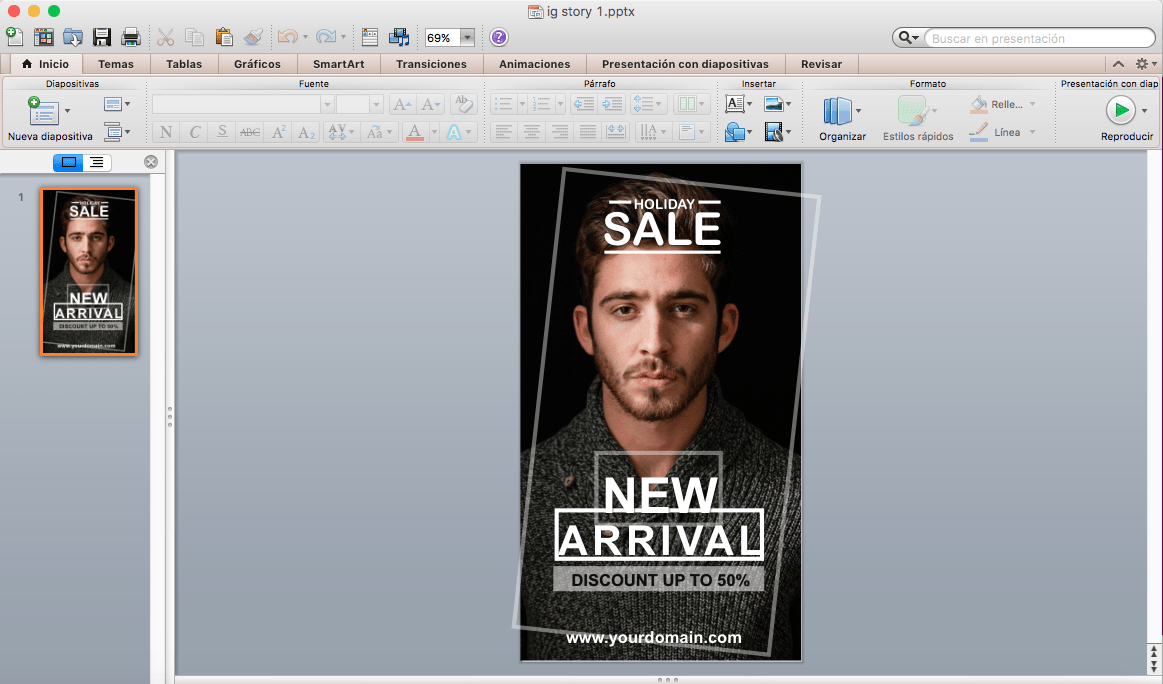Open the media browser film icon
Viewport: 1163px width, 684px height.
point(399,38)
